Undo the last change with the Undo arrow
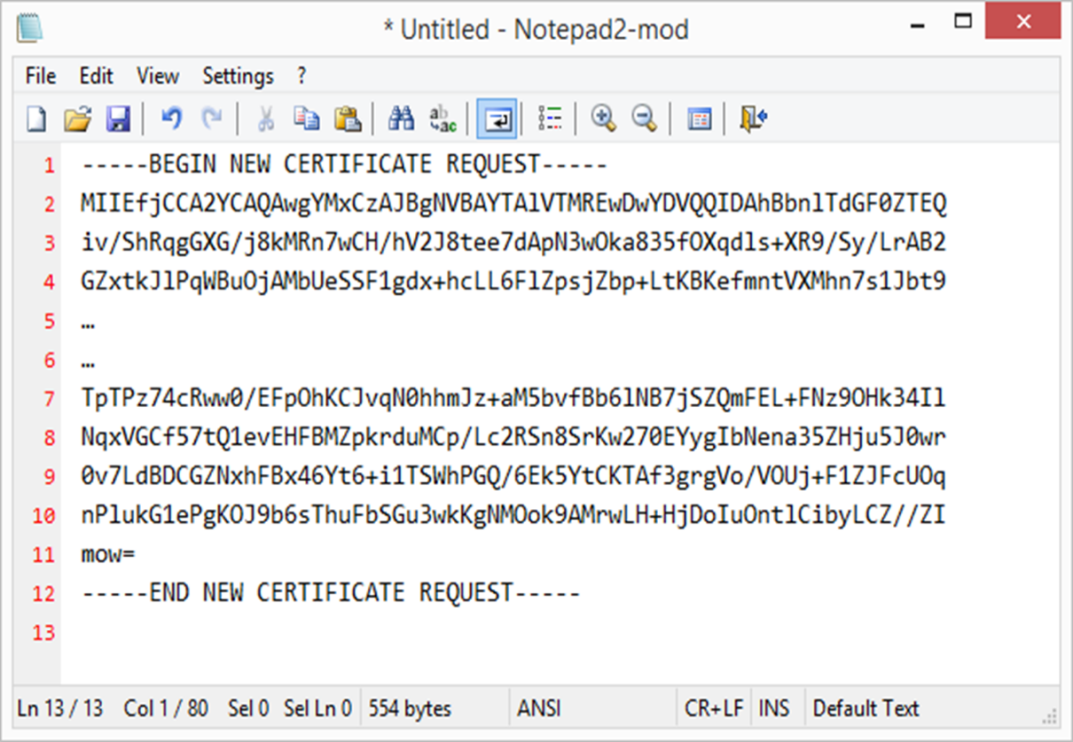The width and height of the screenshot is (1073, 742). 171,118
